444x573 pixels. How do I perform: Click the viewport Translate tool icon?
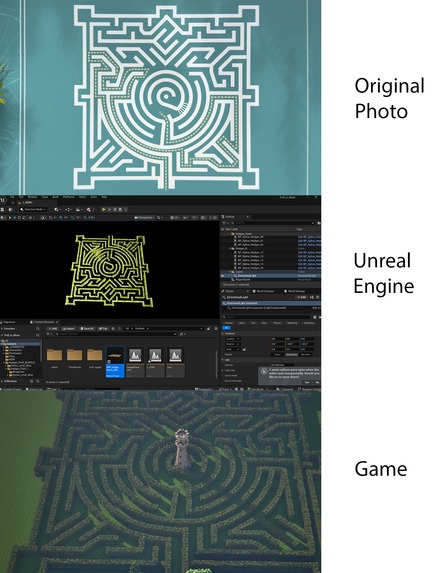tap(15, 217)
